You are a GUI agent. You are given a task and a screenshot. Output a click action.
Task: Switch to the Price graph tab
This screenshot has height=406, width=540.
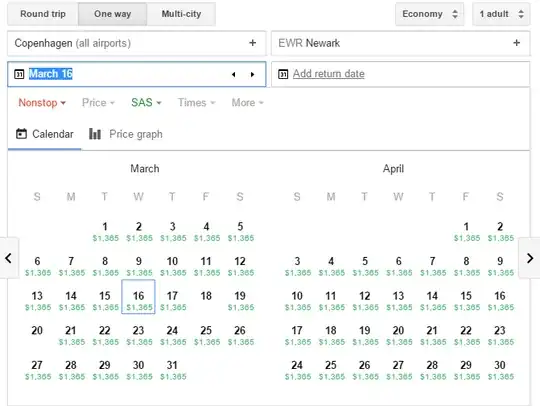pyautogui.click(x=126, y=134)
